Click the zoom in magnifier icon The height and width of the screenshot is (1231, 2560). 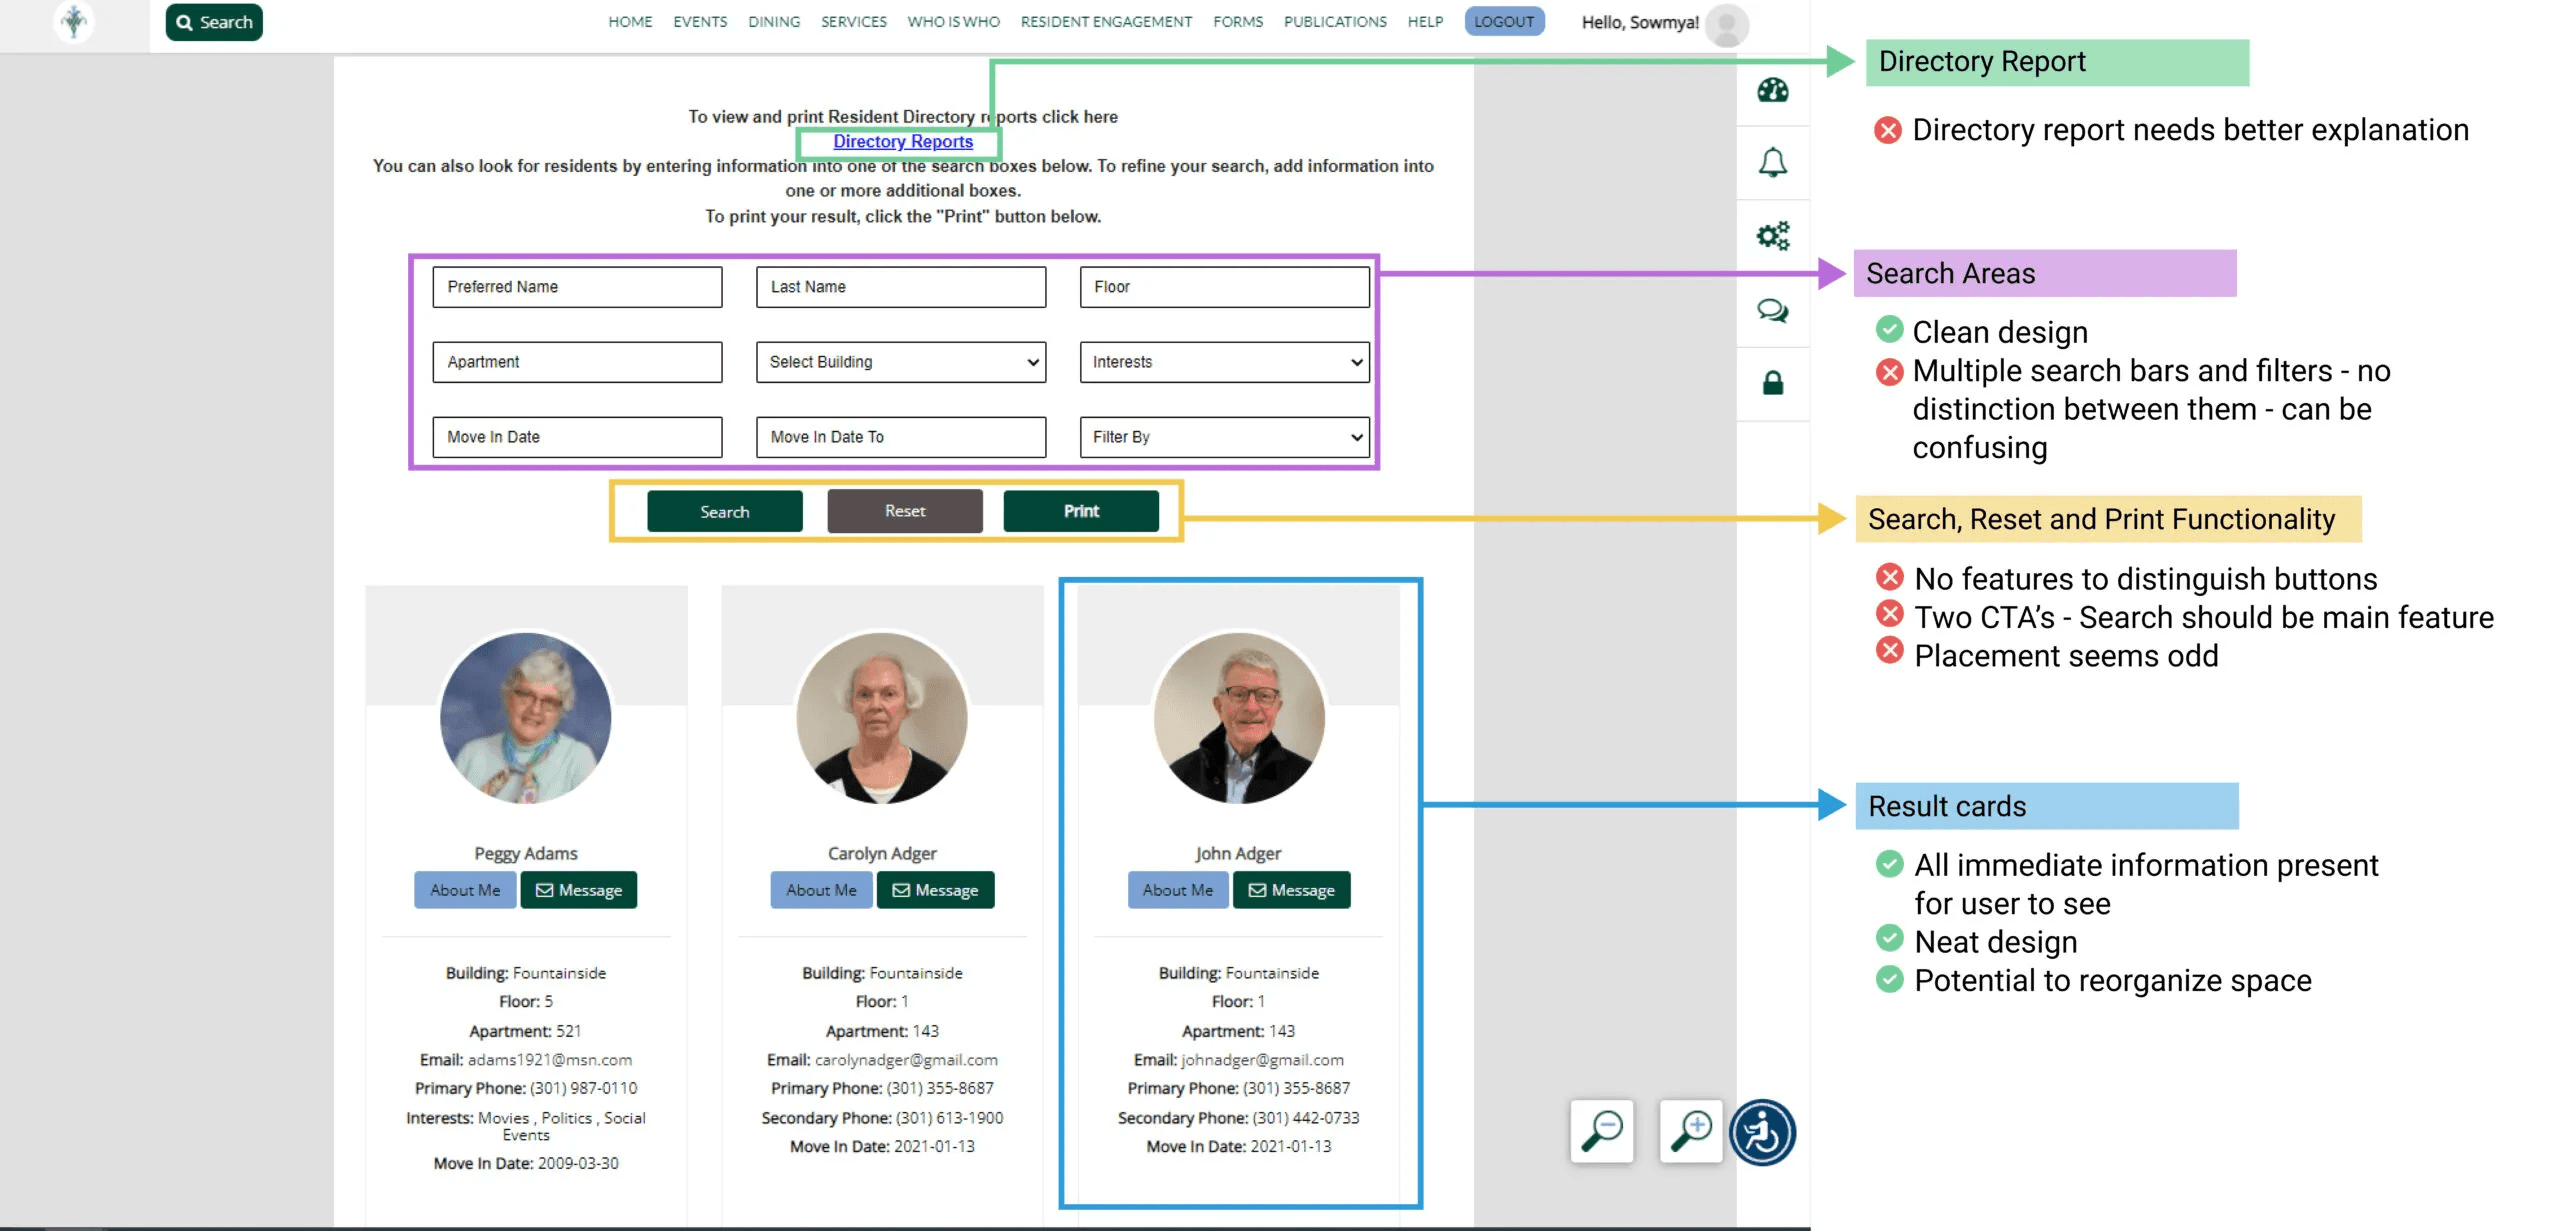click(1690, 1131)
